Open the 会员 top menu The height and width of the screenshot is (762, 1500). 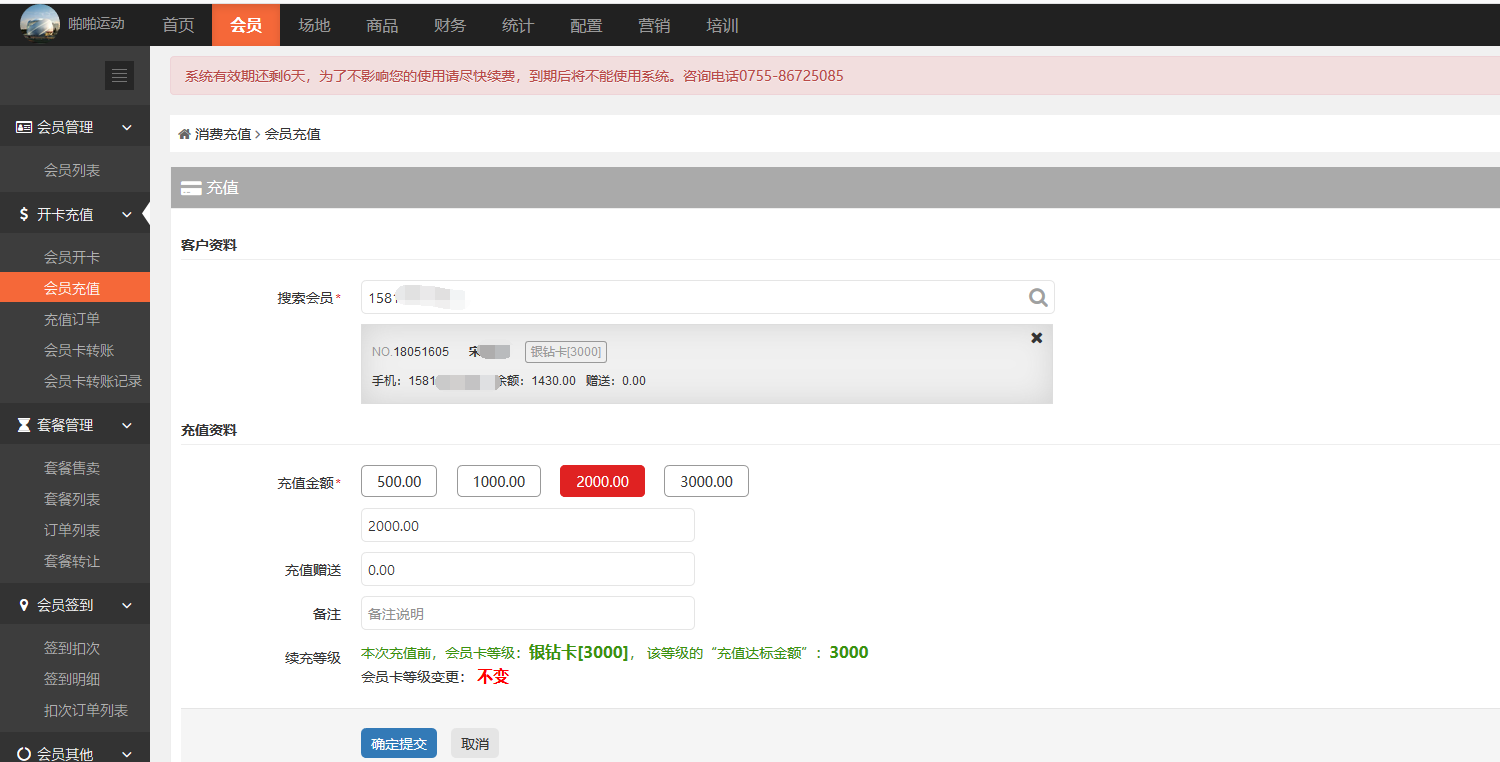click(246, 25)
